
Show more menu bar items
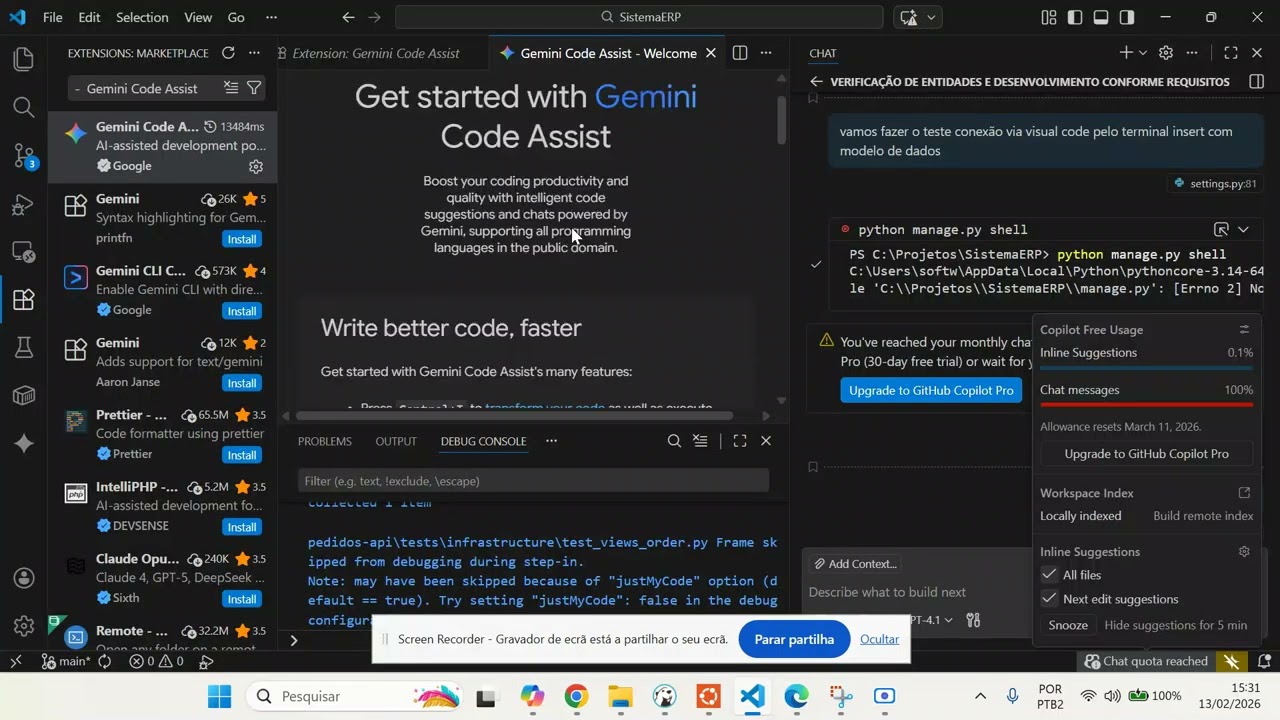[271, 17]
